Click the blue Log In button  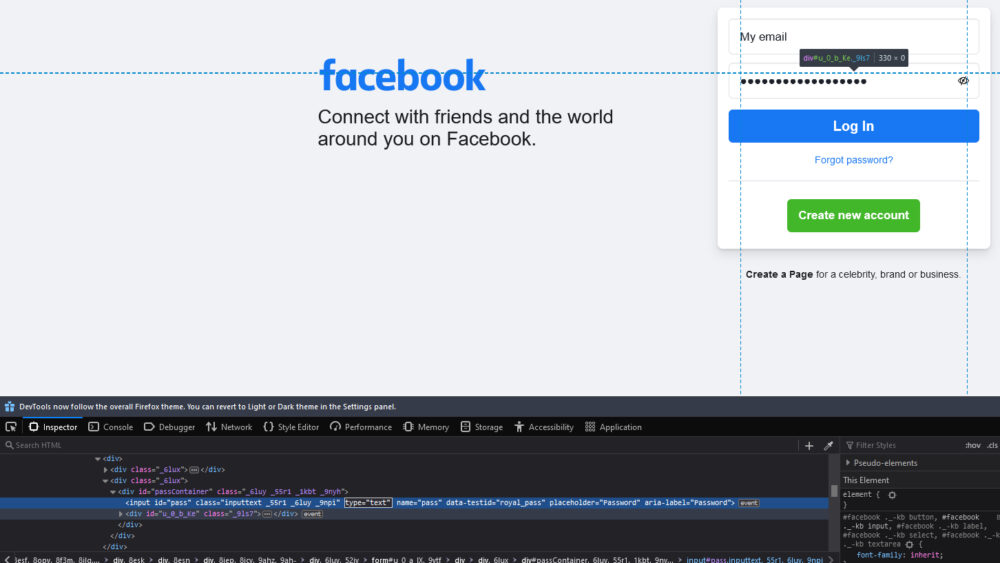click(x=853, y=126)
